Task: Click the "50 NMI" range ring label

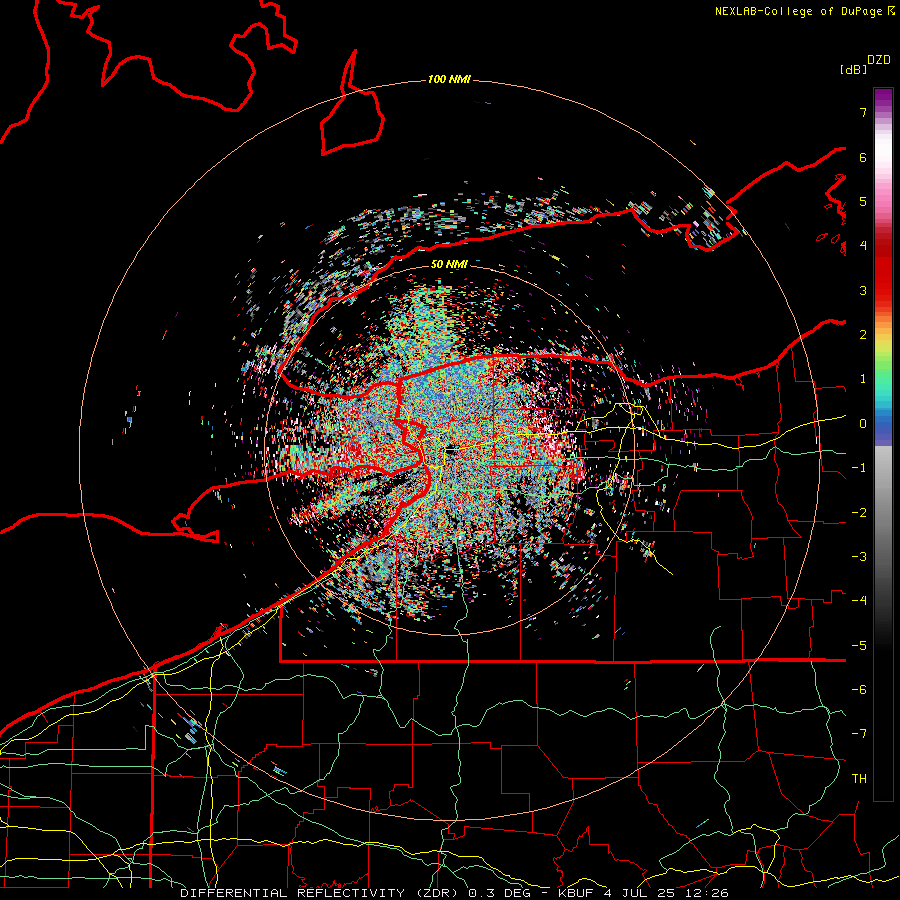Action: [x=449, y=264]
